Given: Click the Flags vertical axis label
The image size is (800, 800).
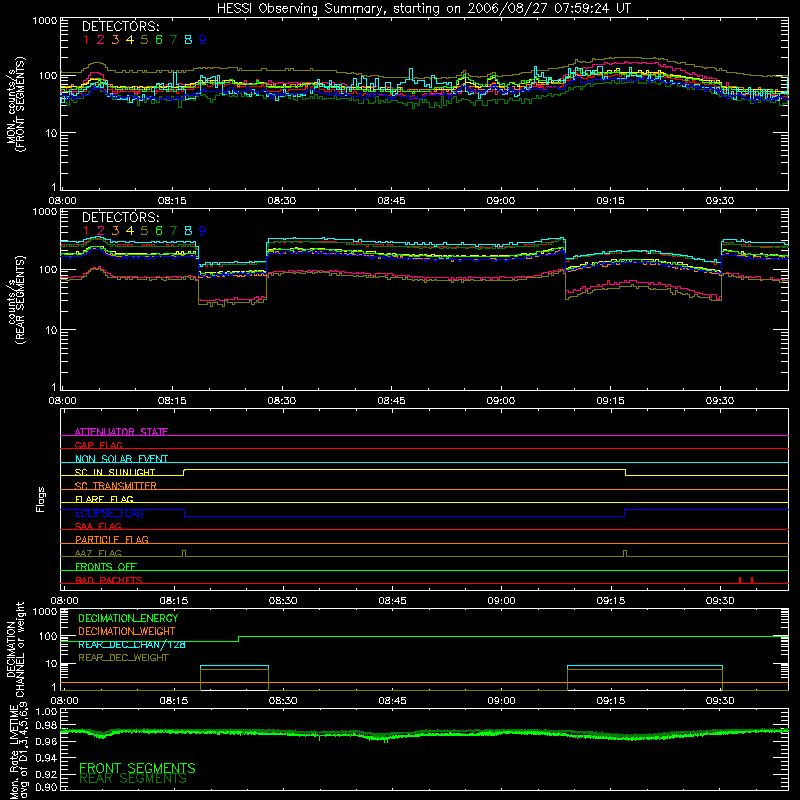Looking at the screenshot, I should [40, 499].
